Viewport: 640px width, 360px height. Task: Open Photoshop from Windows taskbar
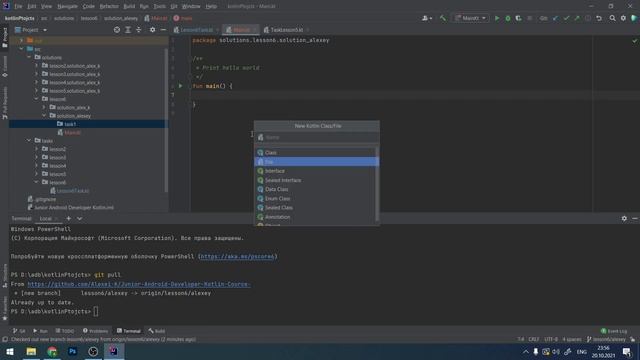pyautogui.click(x=73, y=351)
